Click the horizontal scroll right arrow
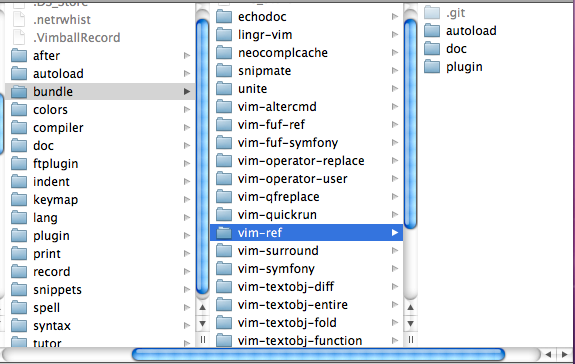Image resolution: width=575 pixels, height=364 pixels. pos(565,354)
